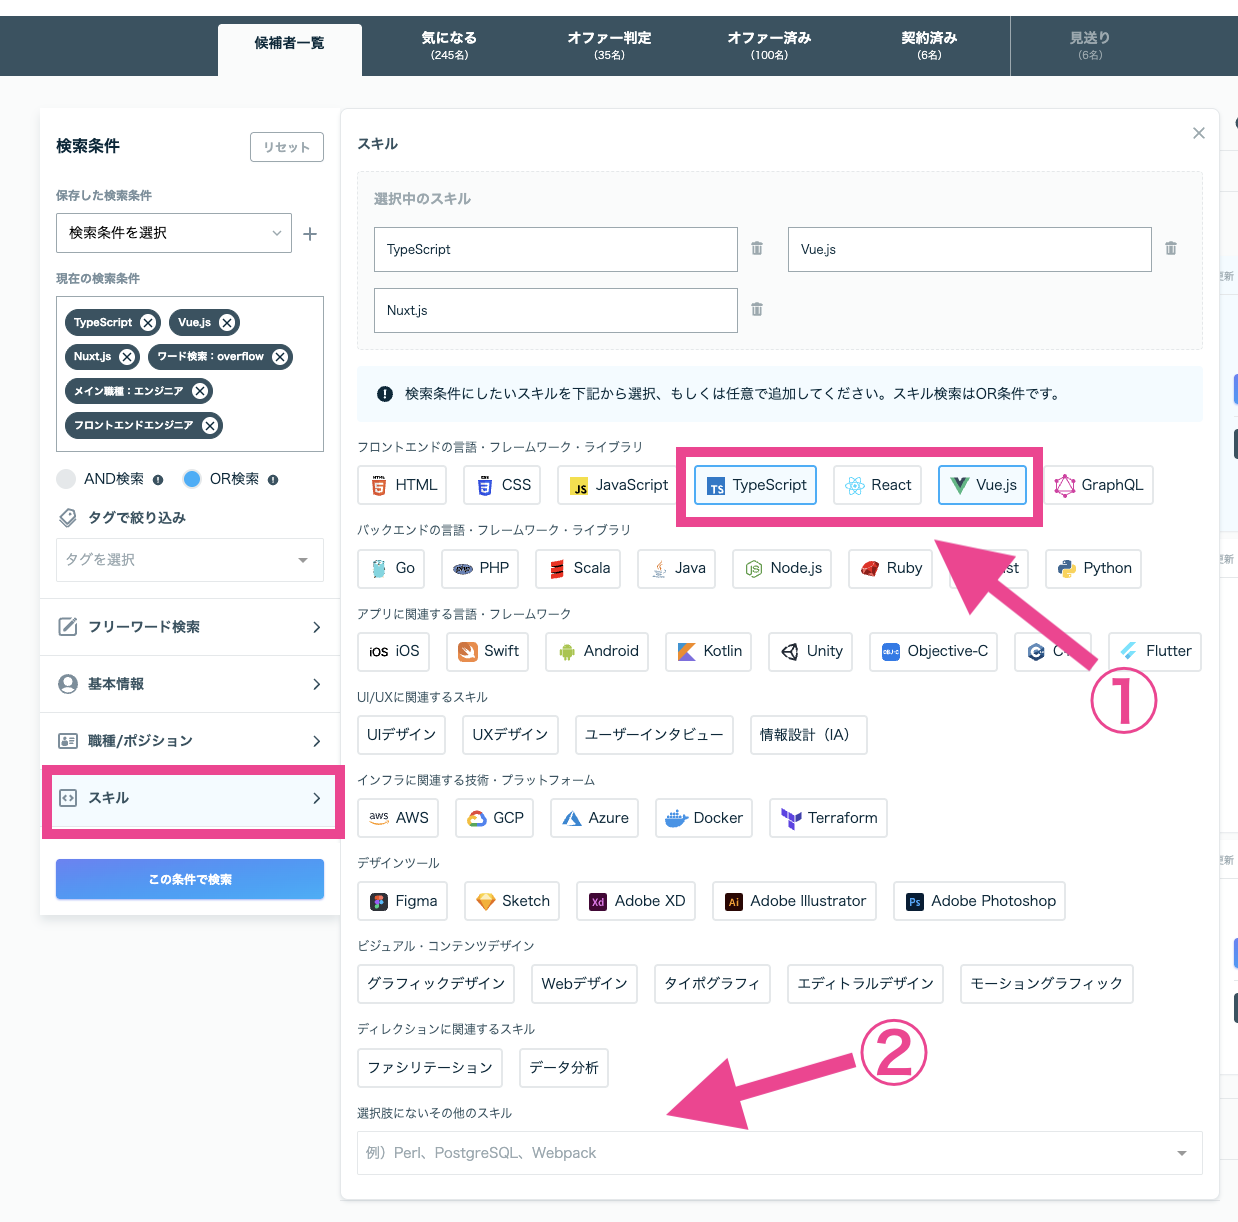Image resolution: width=1238 pixels, height=1222 pixels.
Task: Select the Scala skill
Action: point(578,568)
